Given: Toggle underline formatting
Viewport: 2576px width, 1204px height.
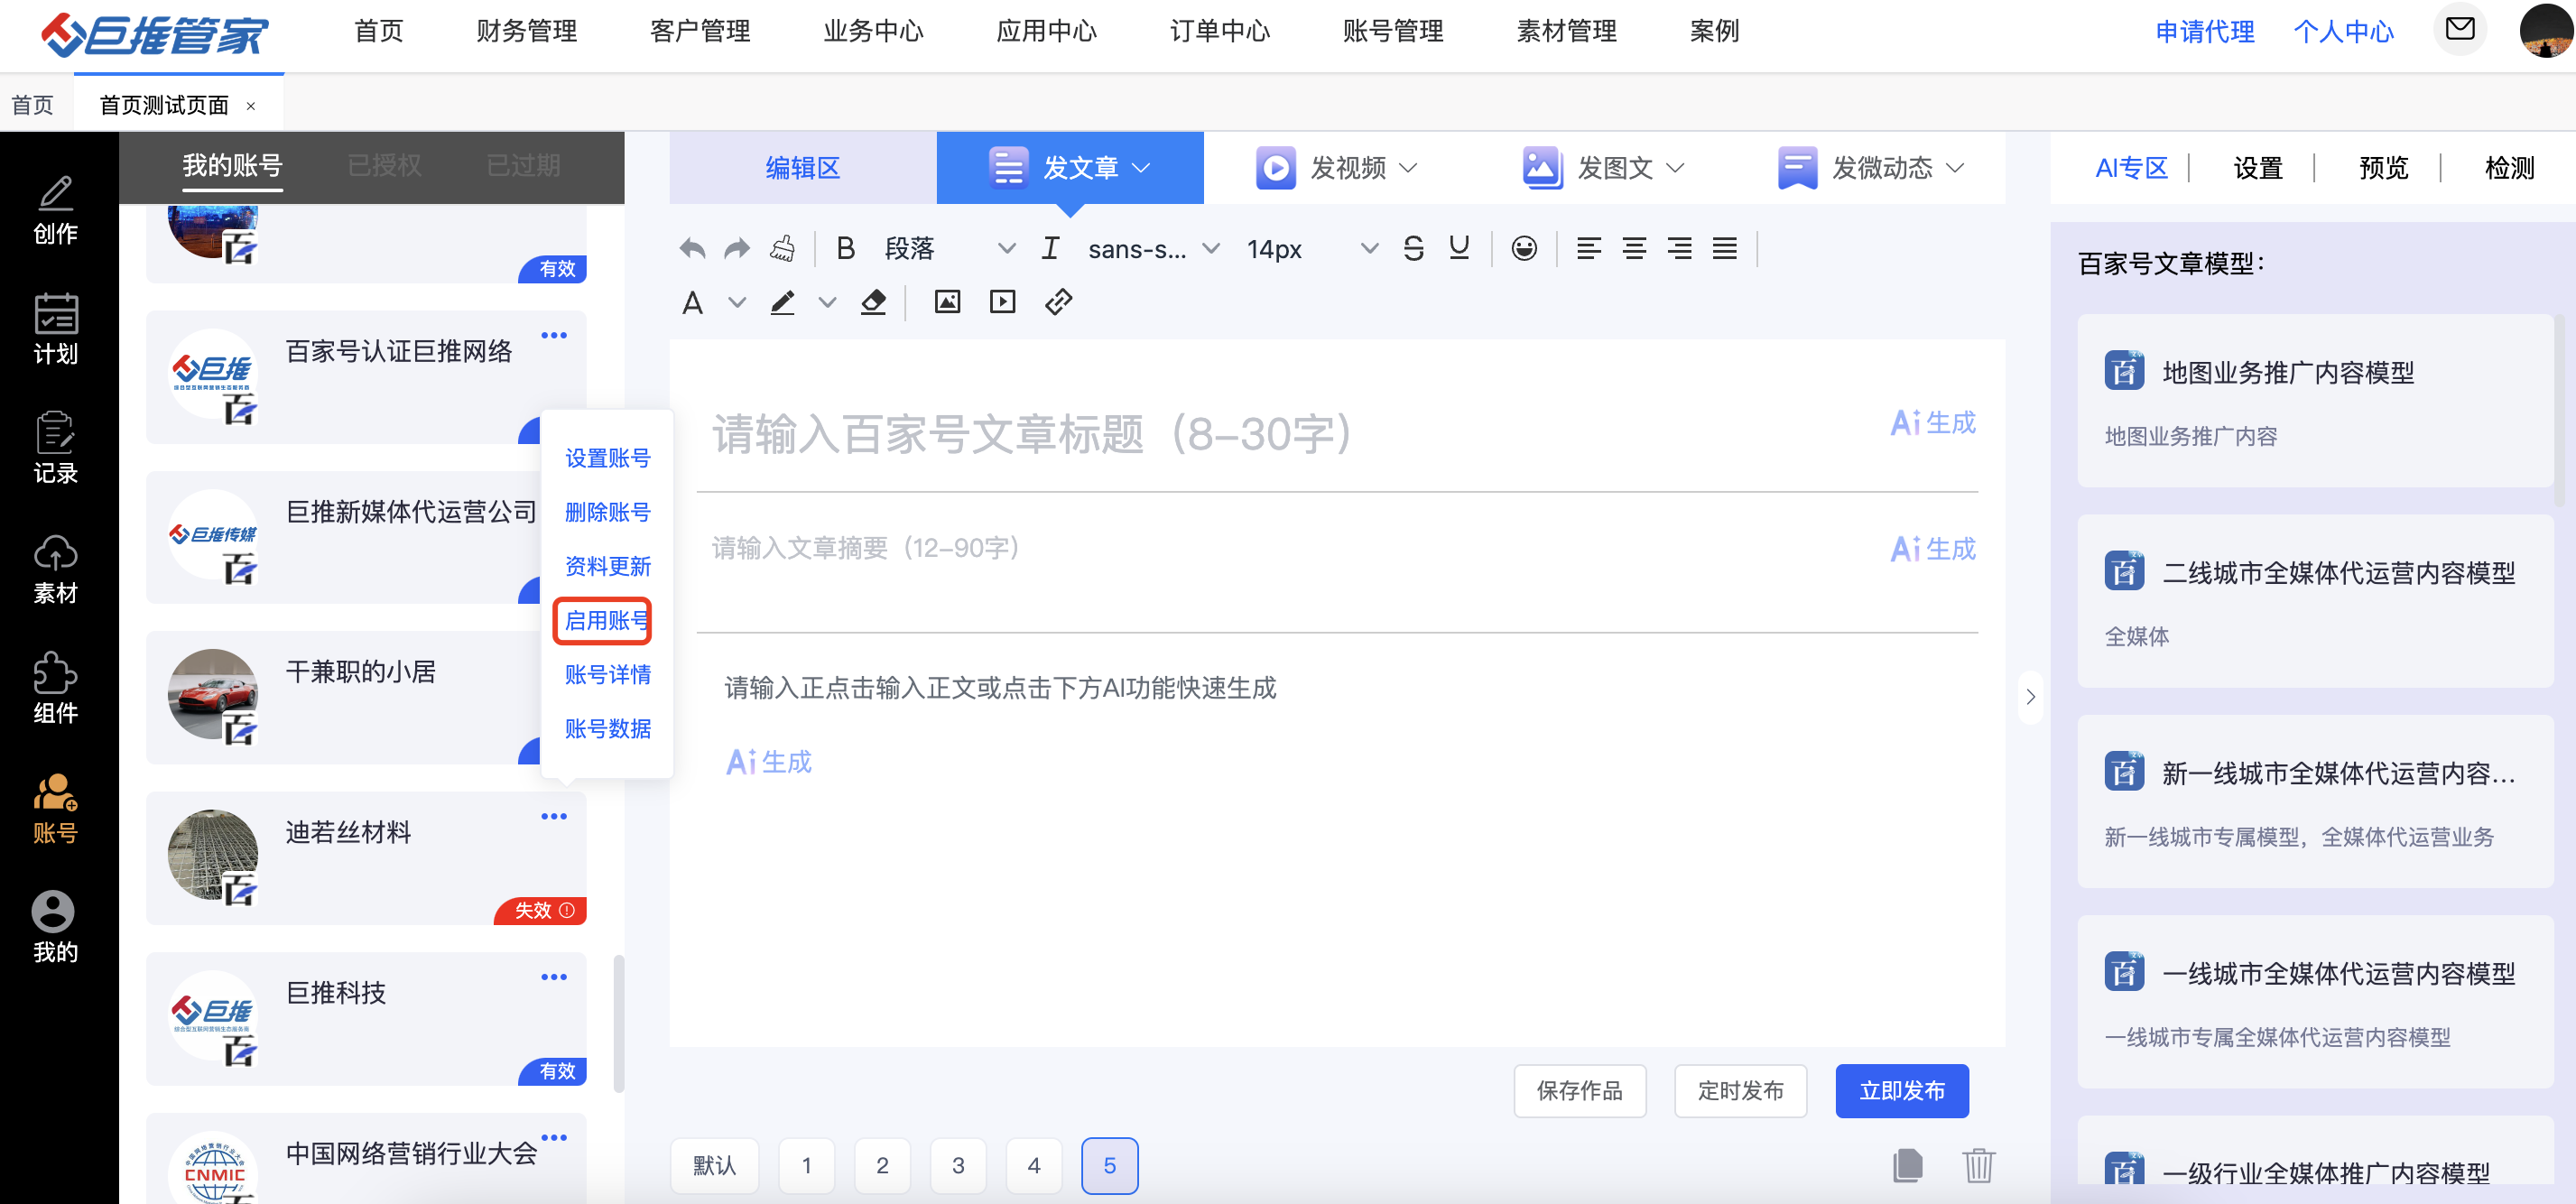Looking at the screenshot, I should click(1459, 248).
